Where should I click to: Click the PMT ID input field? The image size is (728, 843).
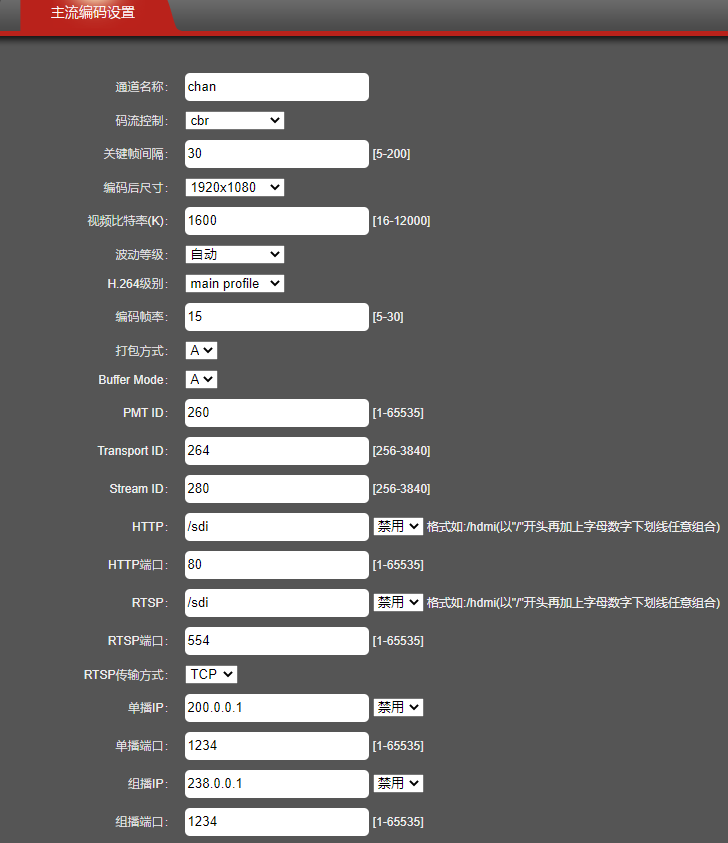tap(277, 413)
